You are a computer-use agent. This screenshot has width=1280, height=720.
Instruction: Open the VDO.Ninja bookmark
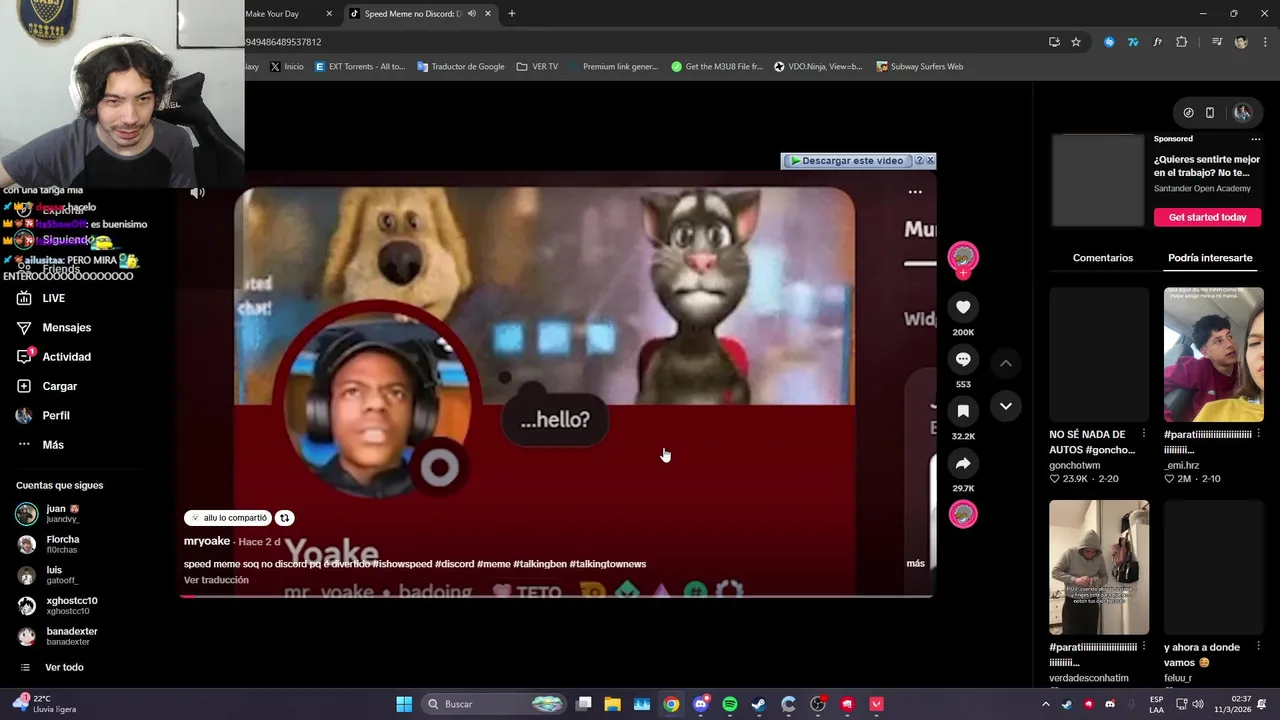click(818, 67)
